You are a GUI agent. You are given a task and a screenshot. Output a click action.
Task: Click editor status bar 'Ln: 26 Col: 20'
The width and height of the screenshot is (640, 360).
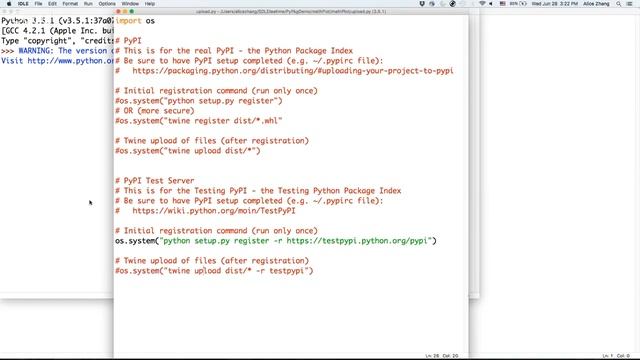442,356
